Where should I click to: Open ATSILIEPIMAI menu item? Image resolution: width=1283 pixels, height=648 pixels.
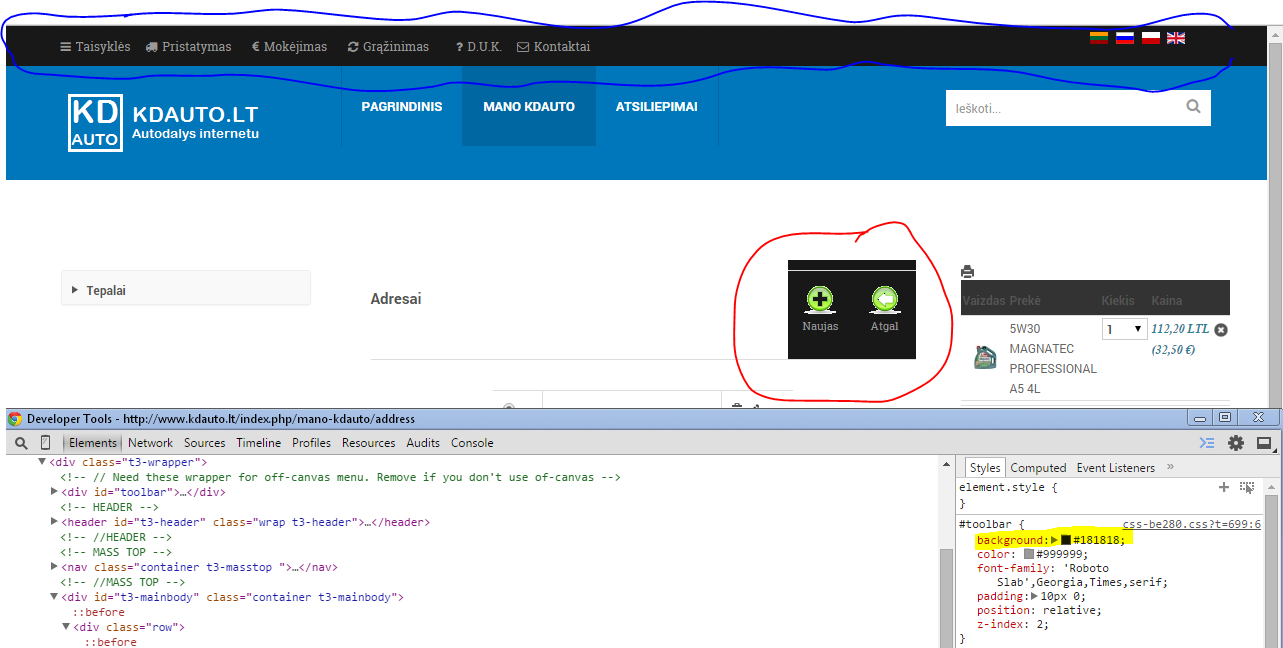point(657,106)
